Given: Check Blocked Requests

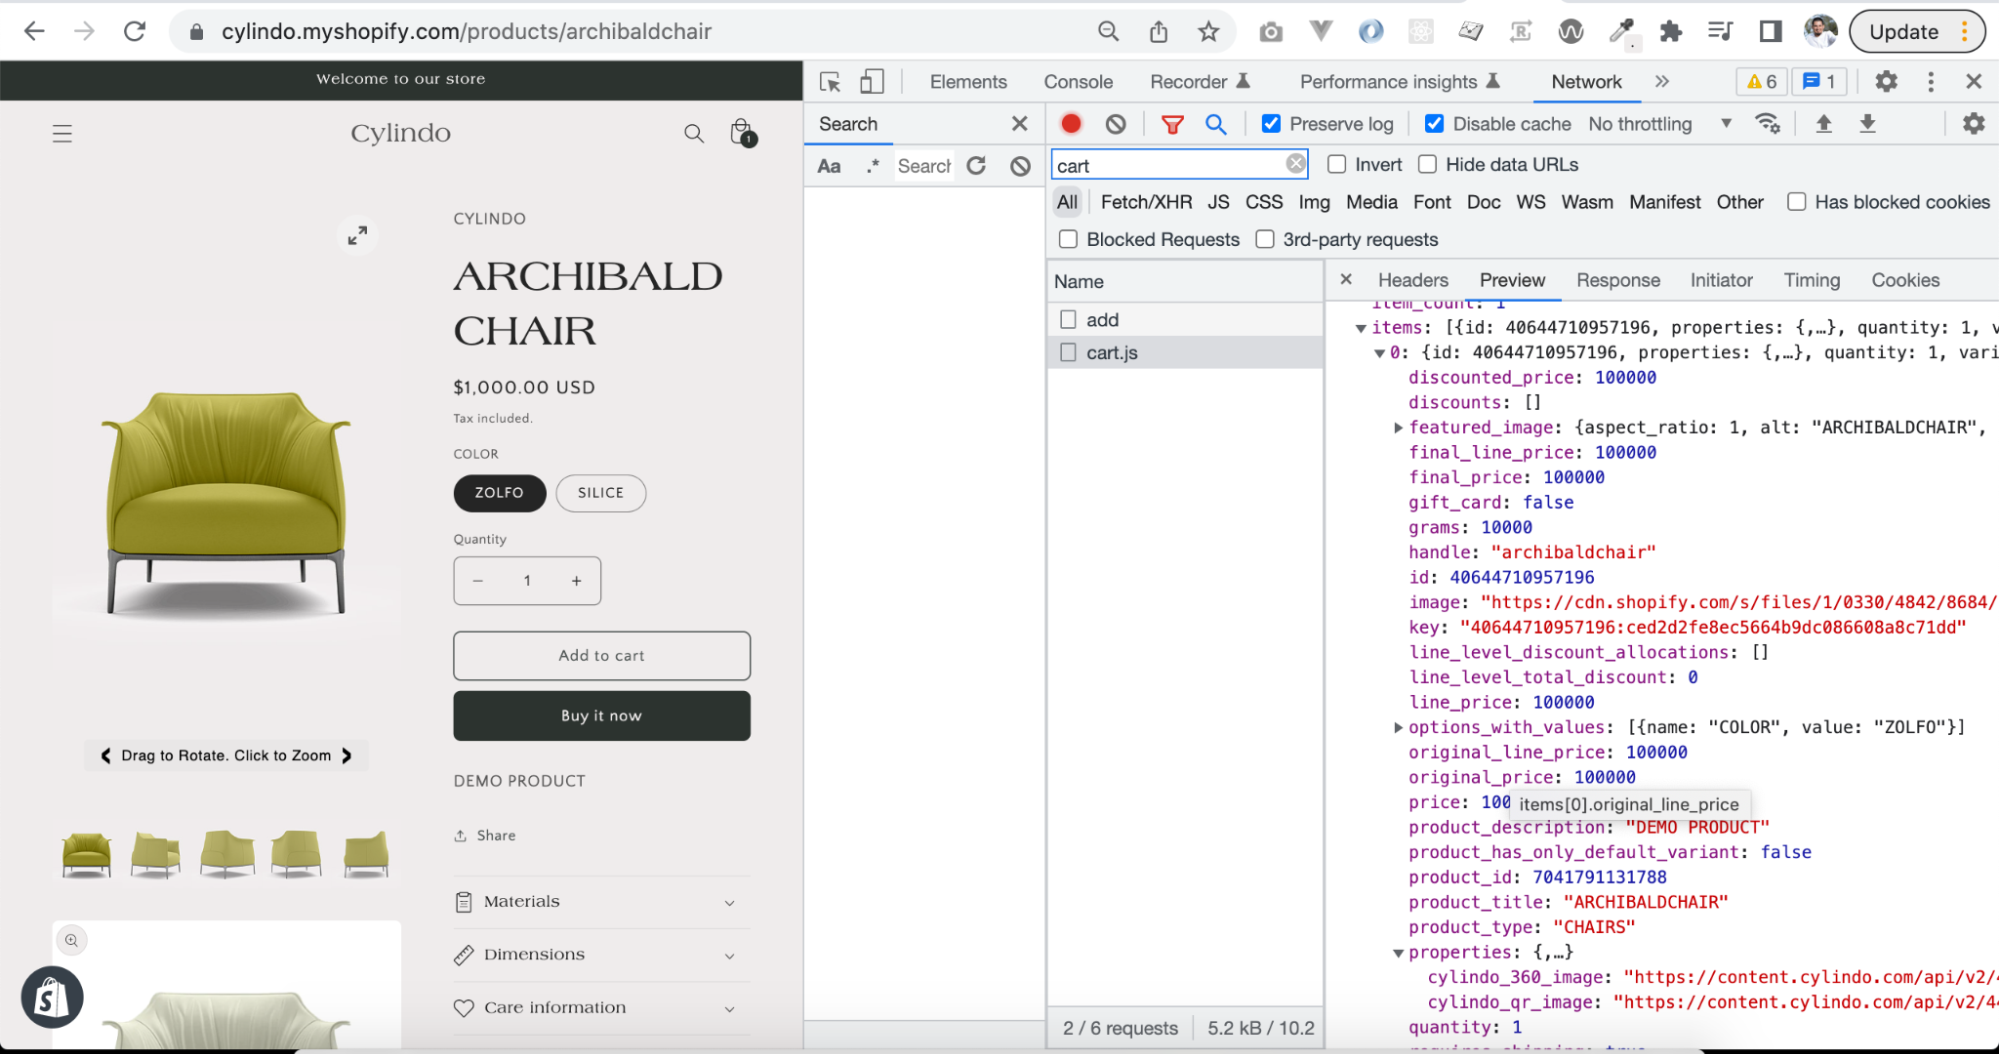Looking at the screenshot, I should [1068, 240].
